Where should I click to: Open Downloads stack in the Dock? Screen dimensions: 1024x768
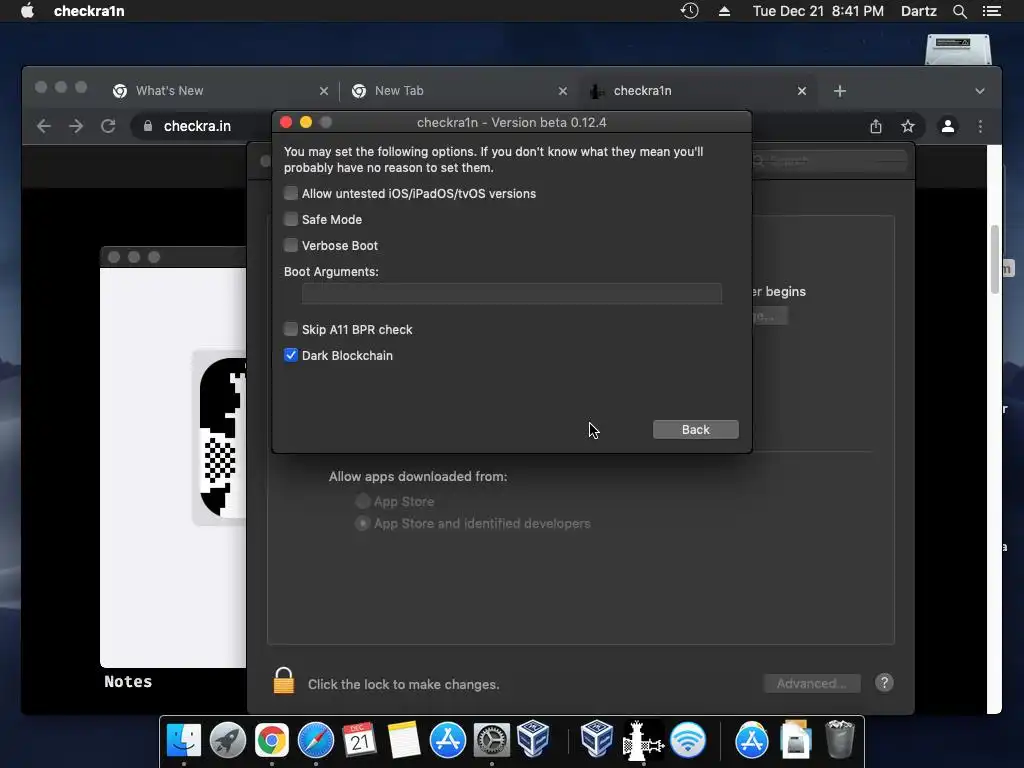coord(795,739)
